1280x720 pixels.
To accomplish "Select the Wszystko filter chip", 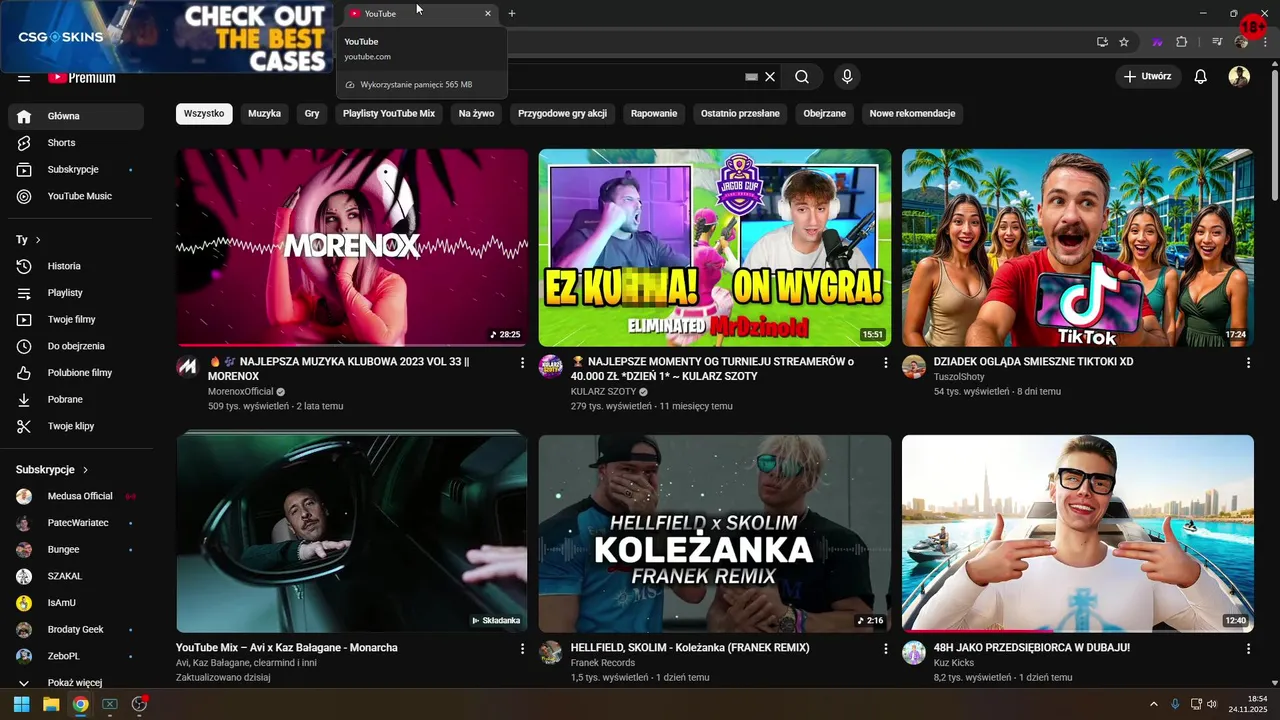I will 204,114.
